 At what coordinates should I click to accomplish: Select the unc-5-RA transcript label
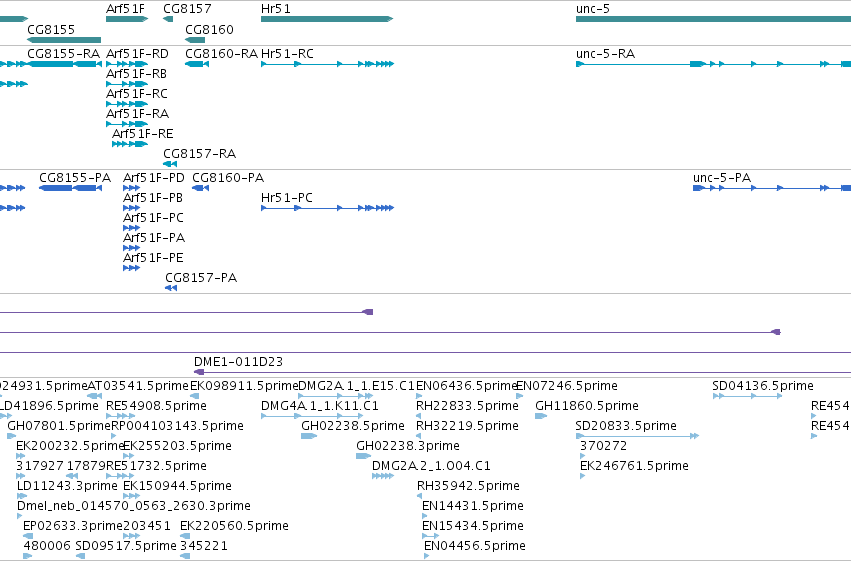point(605,54)
